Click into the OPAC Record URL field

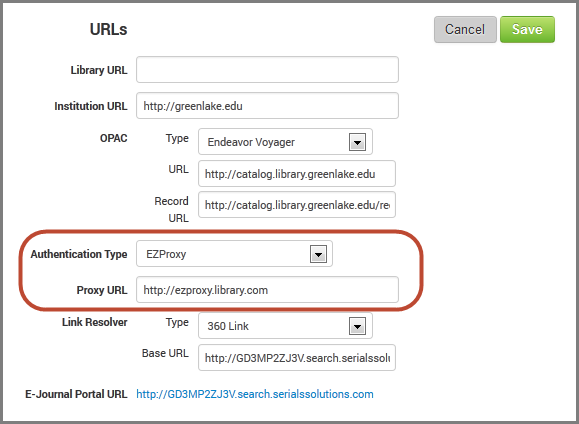coord(297,205)
